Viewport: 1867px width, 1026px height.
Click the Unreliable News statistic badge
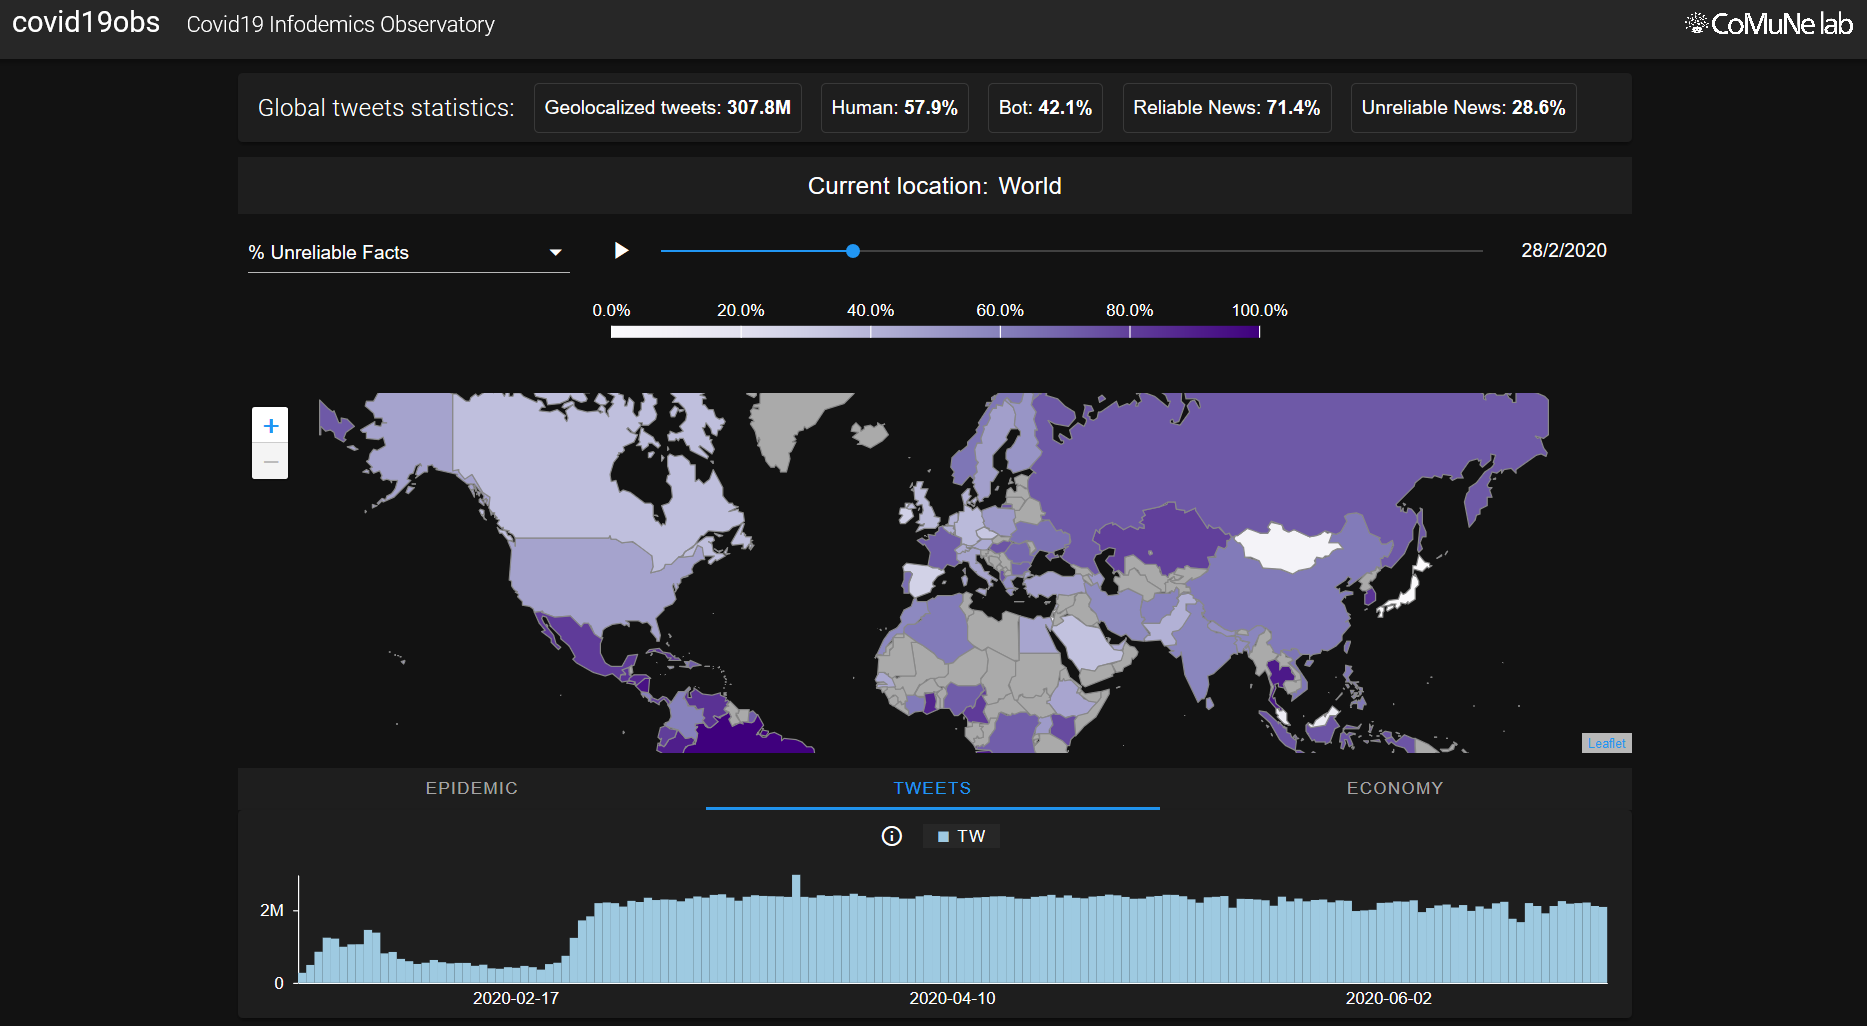point(1462,108)
